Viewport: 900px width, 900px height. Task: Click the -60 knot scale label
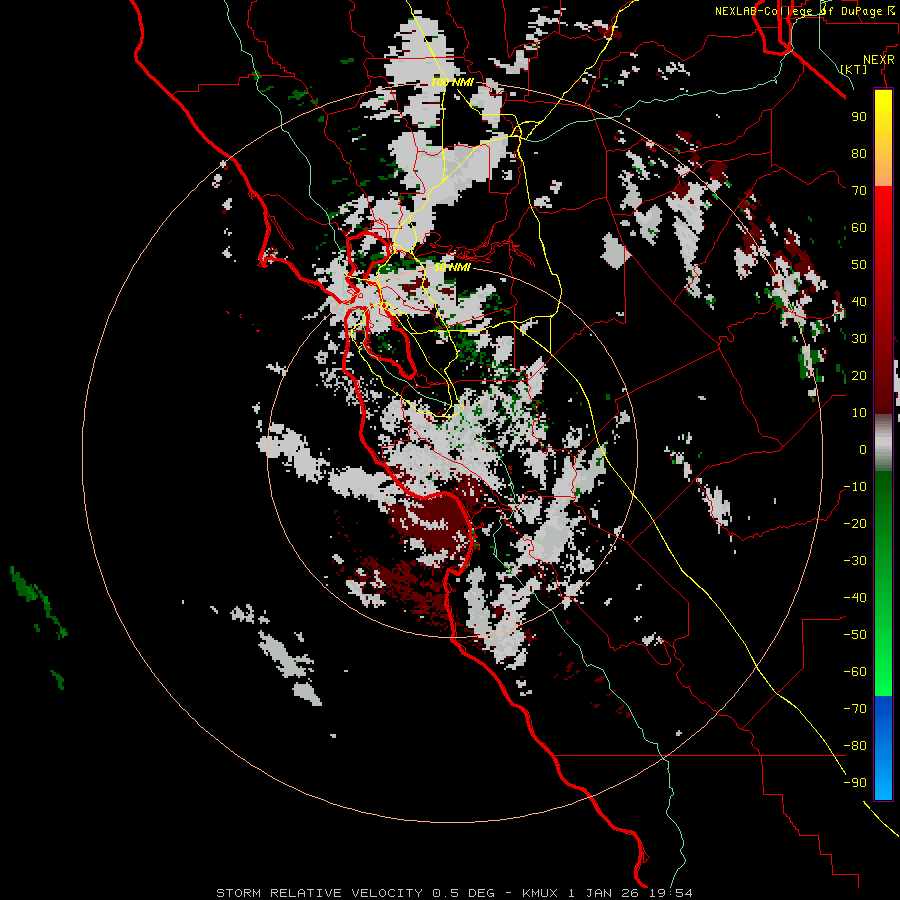pos(855,672)
